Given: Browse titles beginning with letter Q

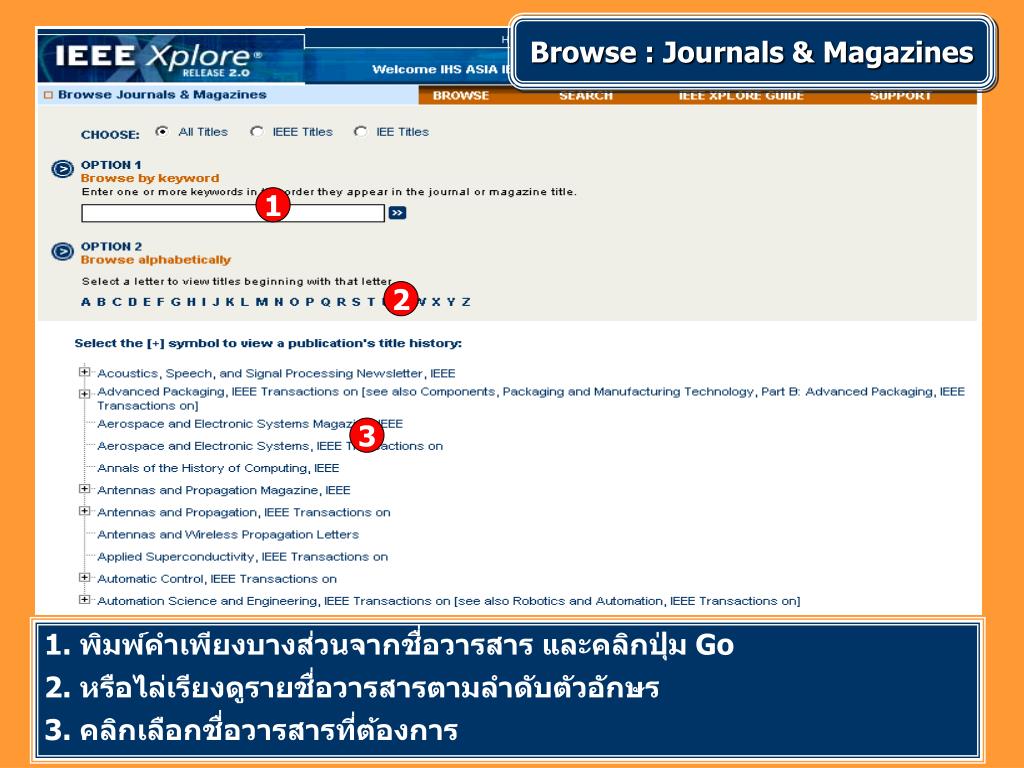Looking at the screenshot, I should click(325, 302).
